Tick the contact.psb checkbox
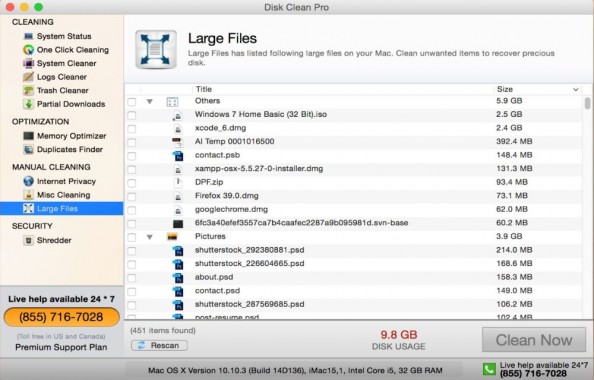The image size is (594, 380). pos(131,156)
